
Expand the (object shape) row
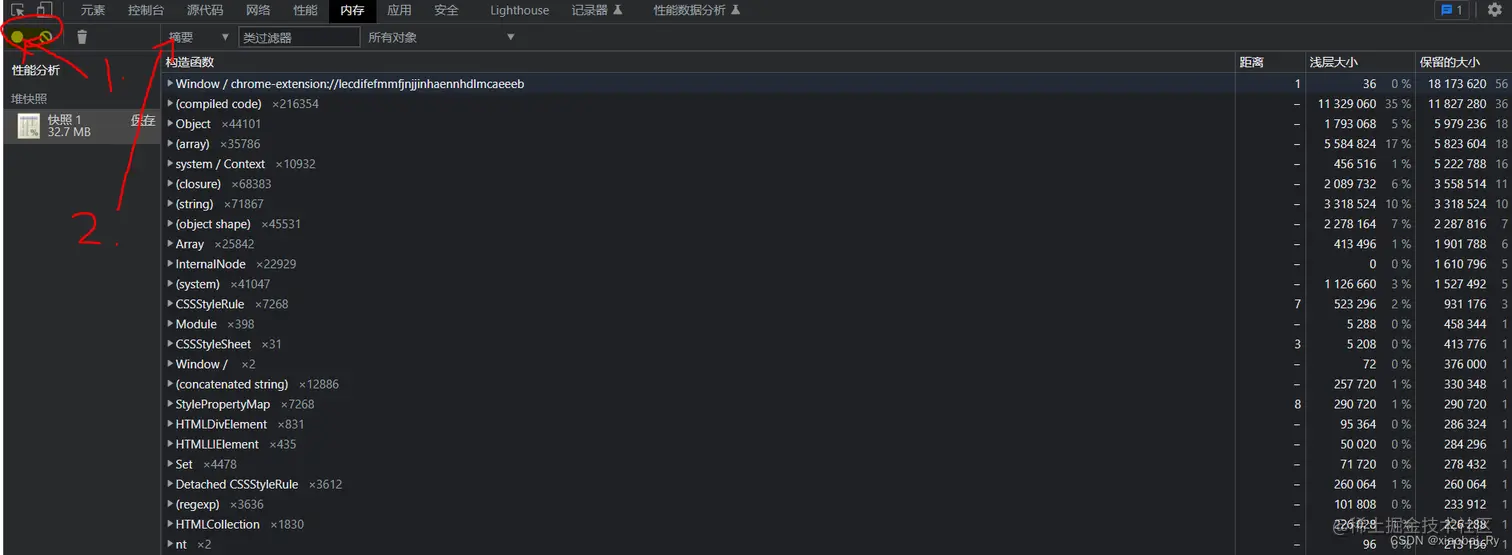[x=170, y=224]
